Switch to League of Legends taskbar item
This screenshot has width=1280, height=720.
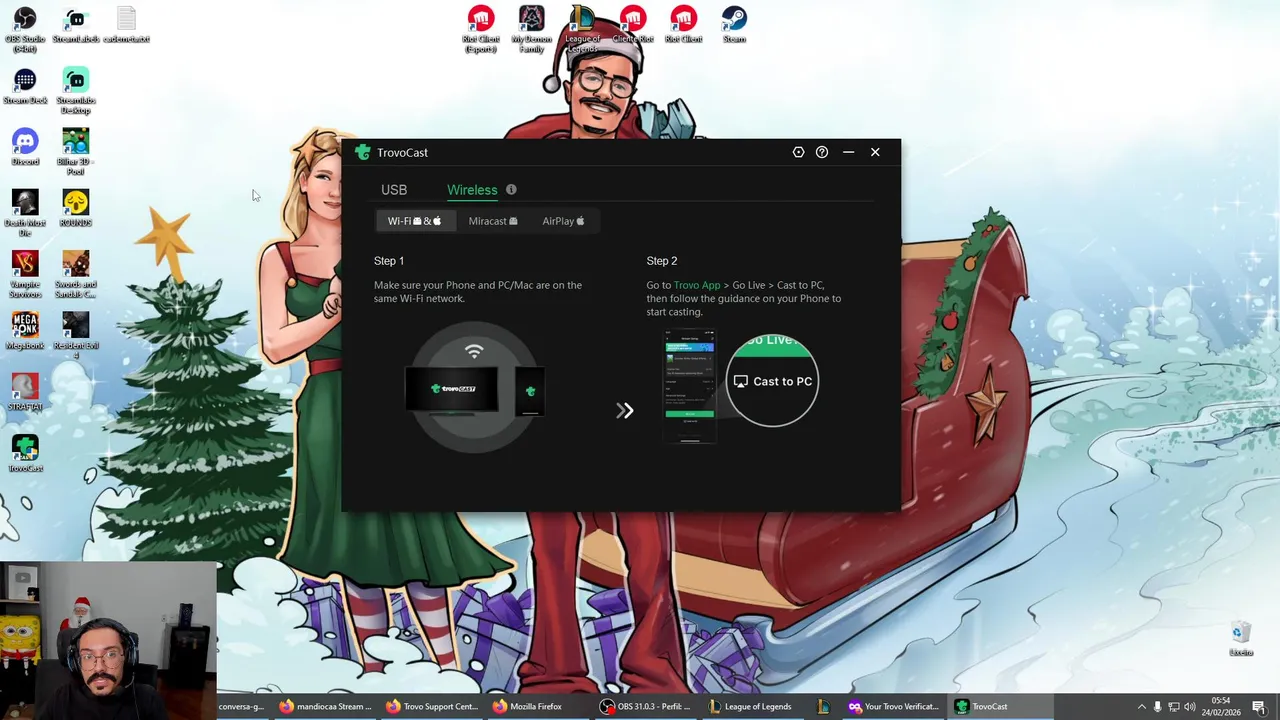pos(752,706)
